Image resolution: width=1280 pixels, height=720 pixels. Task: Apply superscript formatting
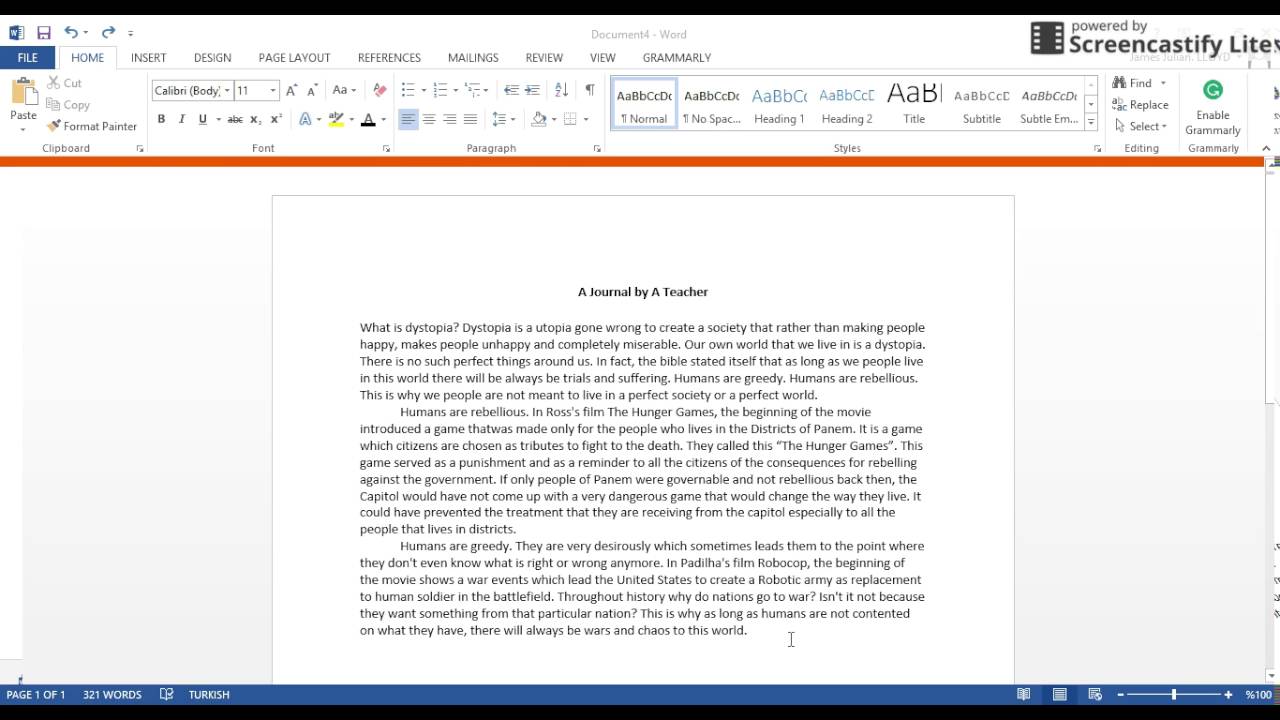coord(276,119)
